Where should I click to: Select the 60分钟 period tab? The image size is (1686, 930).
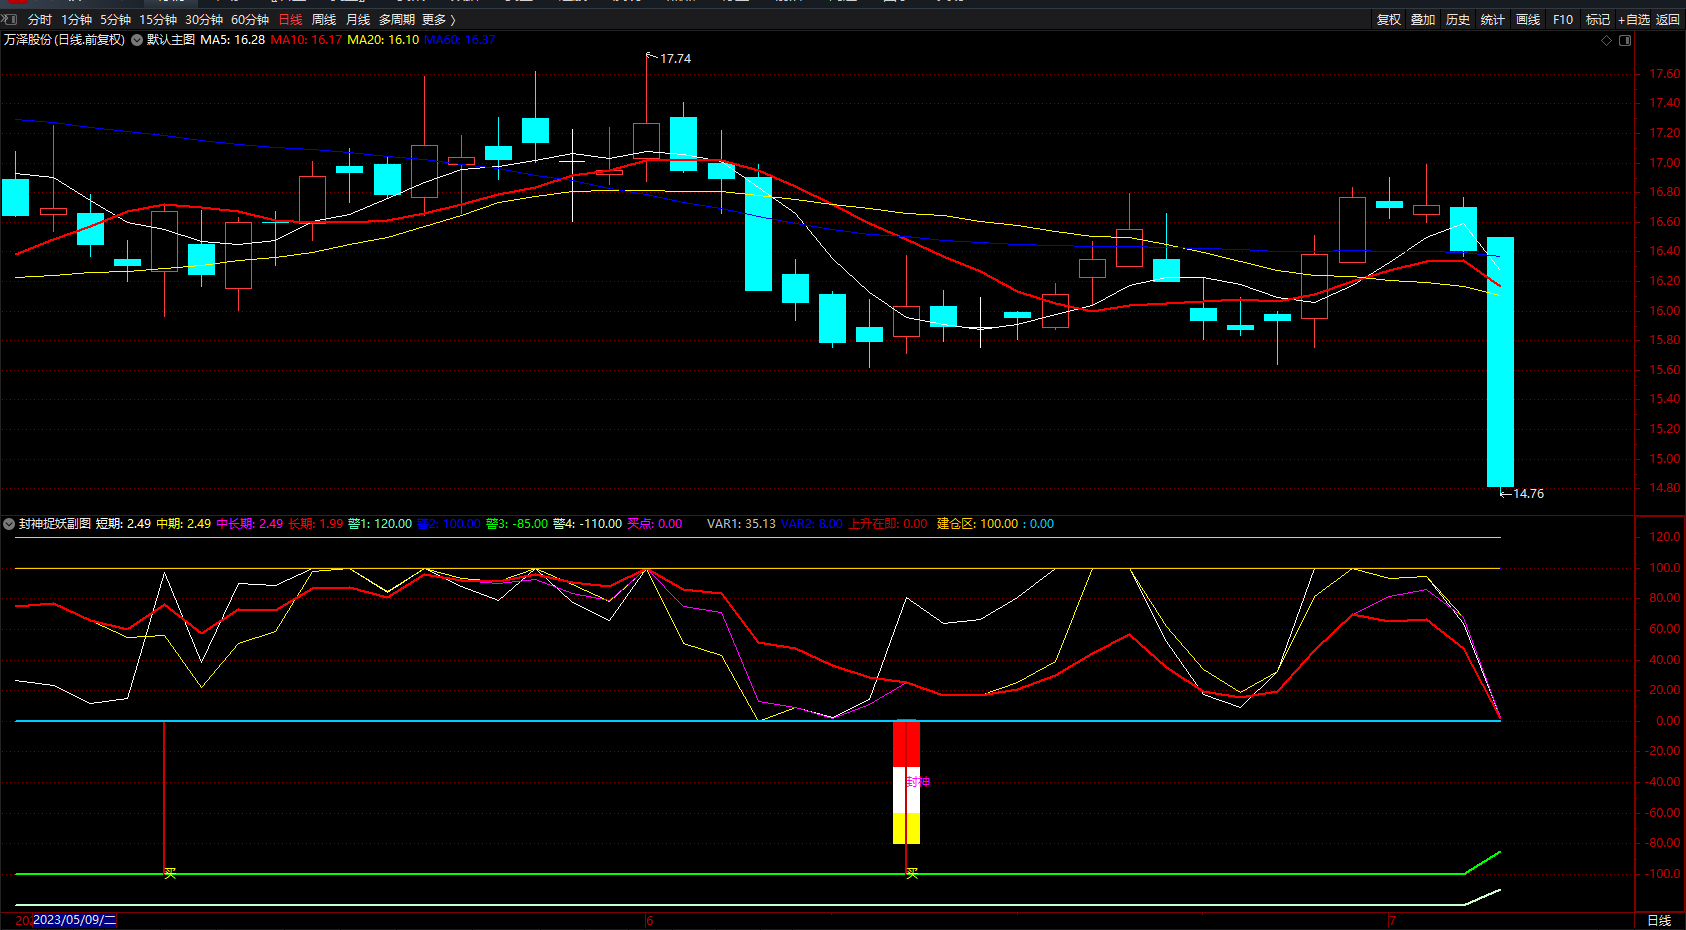click(250, 19)
